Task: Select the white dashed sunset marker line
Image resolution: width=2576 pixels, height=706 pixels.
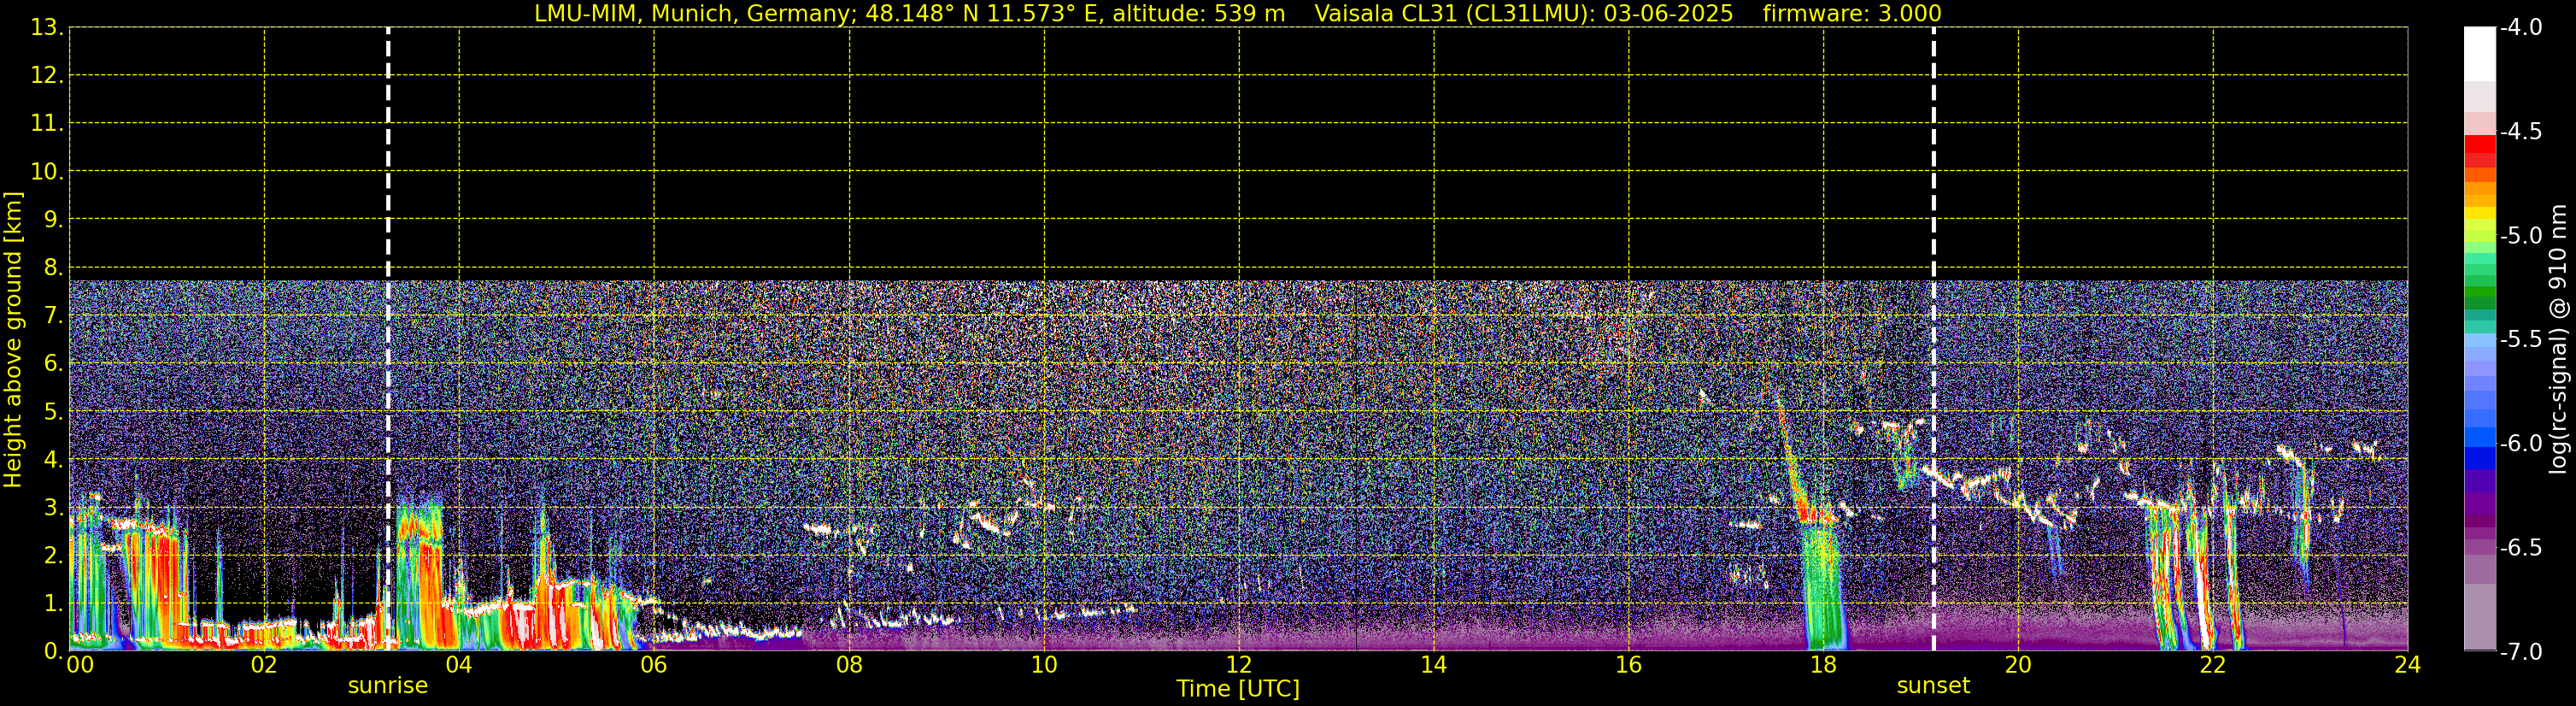Action: click(1933, 339)
